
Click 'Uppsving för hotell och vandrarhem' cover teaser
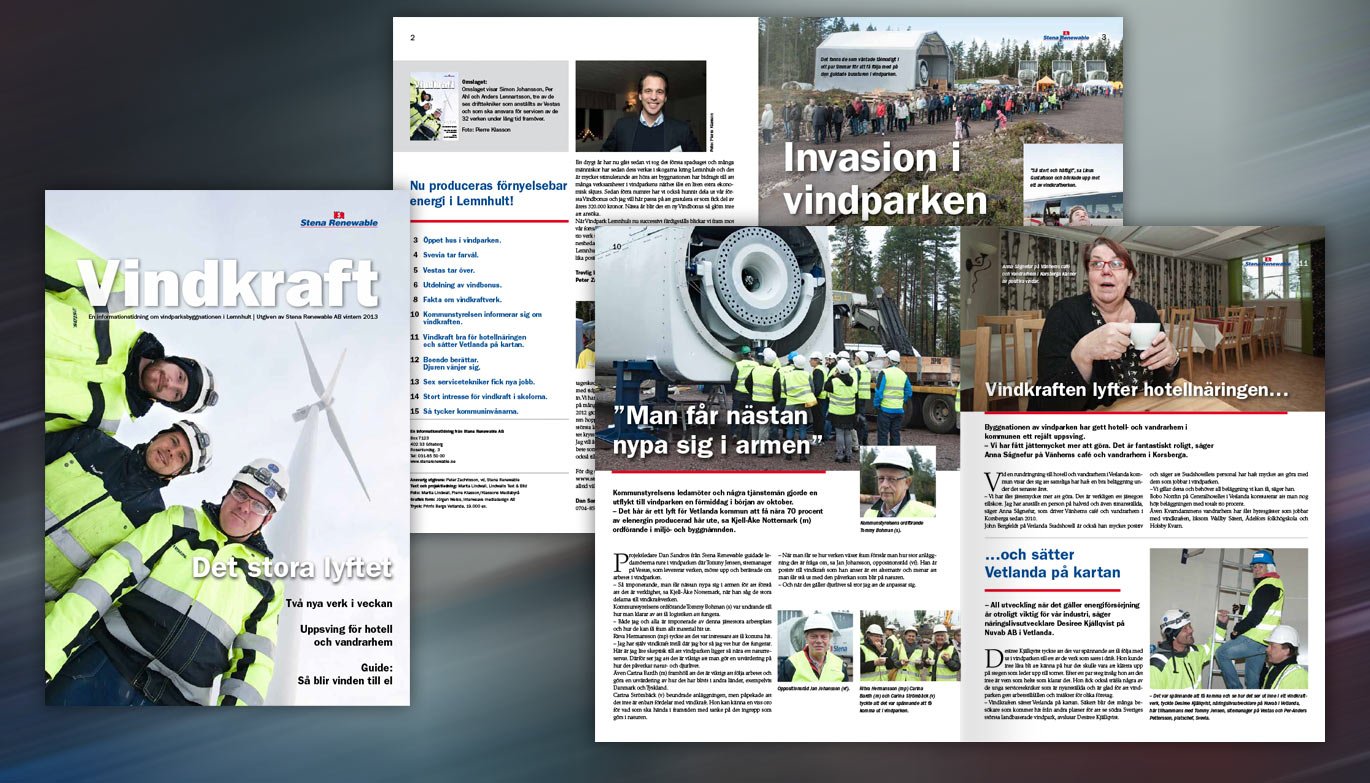point(347,636)
